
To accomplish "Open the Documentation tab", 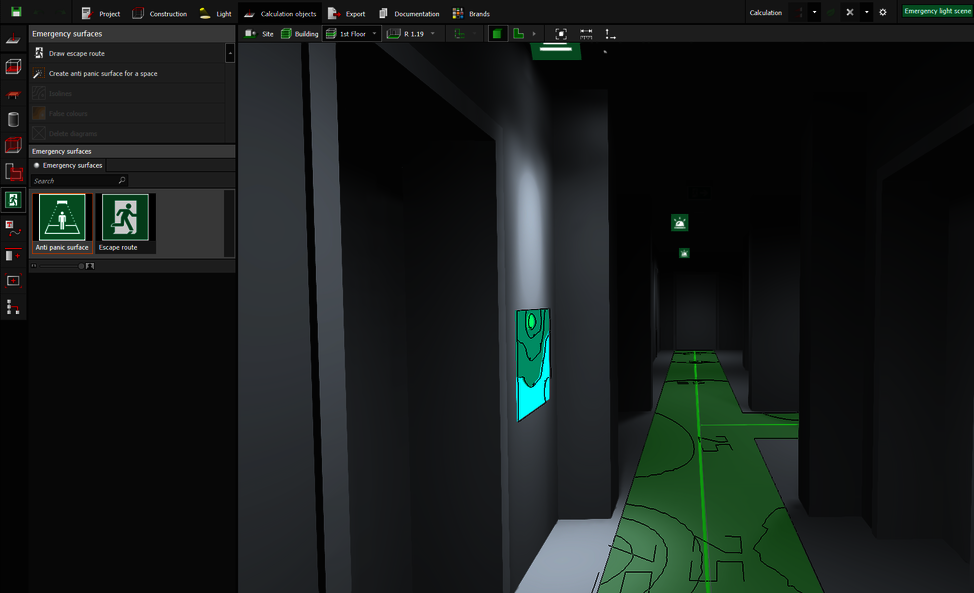I will pos(409,13).
